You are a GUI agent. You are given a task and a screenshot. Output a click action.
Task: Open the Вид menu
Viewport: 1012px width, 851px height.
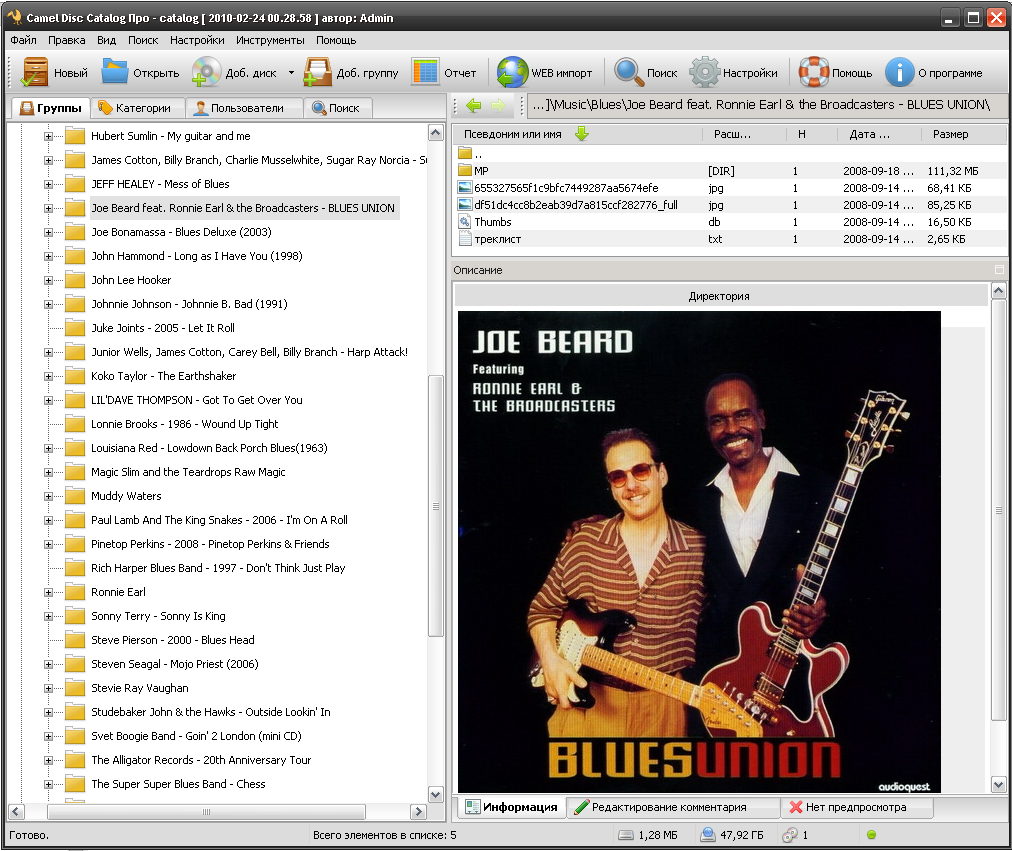106,40
